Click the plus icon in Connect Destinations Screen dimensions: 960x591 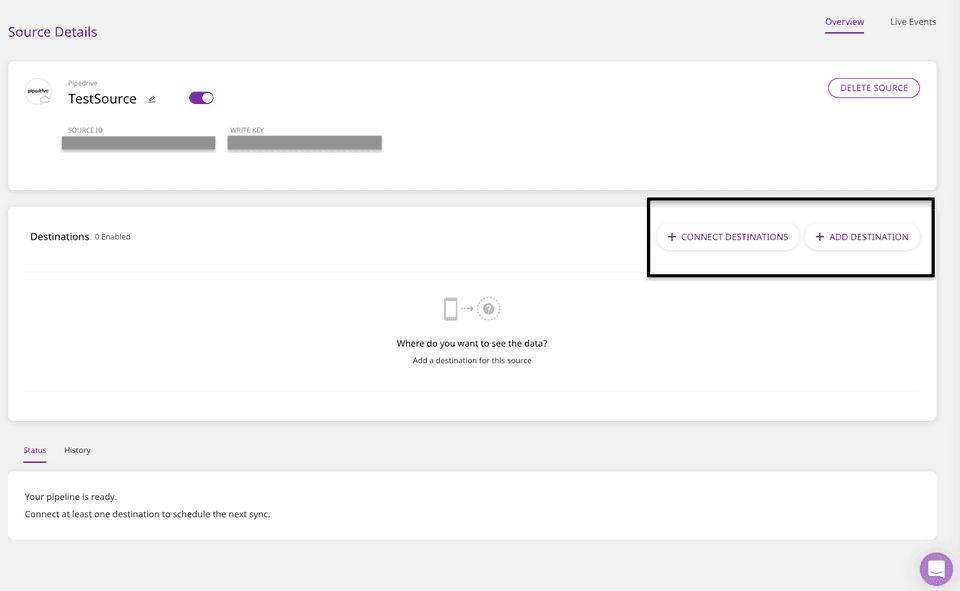[672, 237]
